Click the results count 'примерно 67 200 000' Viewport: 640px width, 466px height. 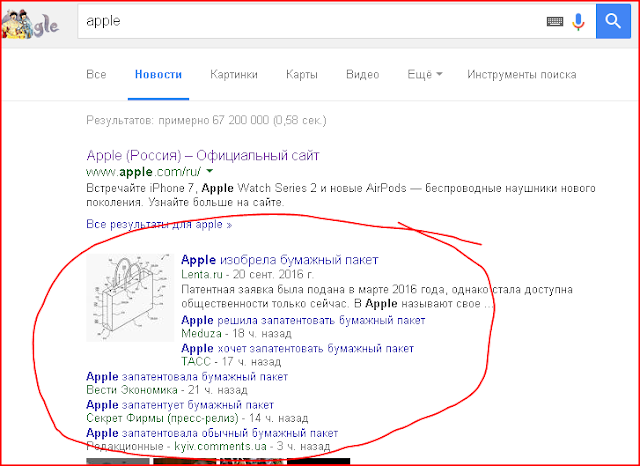click(213, 120)
